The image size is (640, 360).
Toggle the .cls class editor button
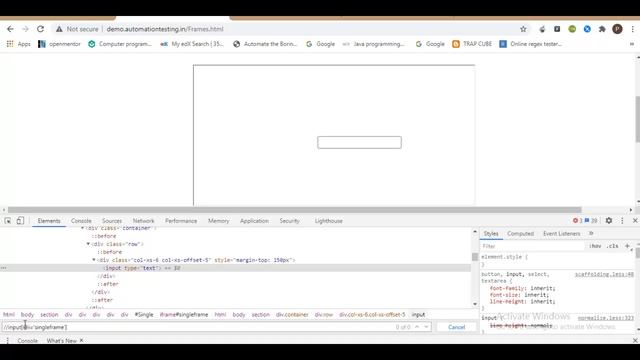612,246
